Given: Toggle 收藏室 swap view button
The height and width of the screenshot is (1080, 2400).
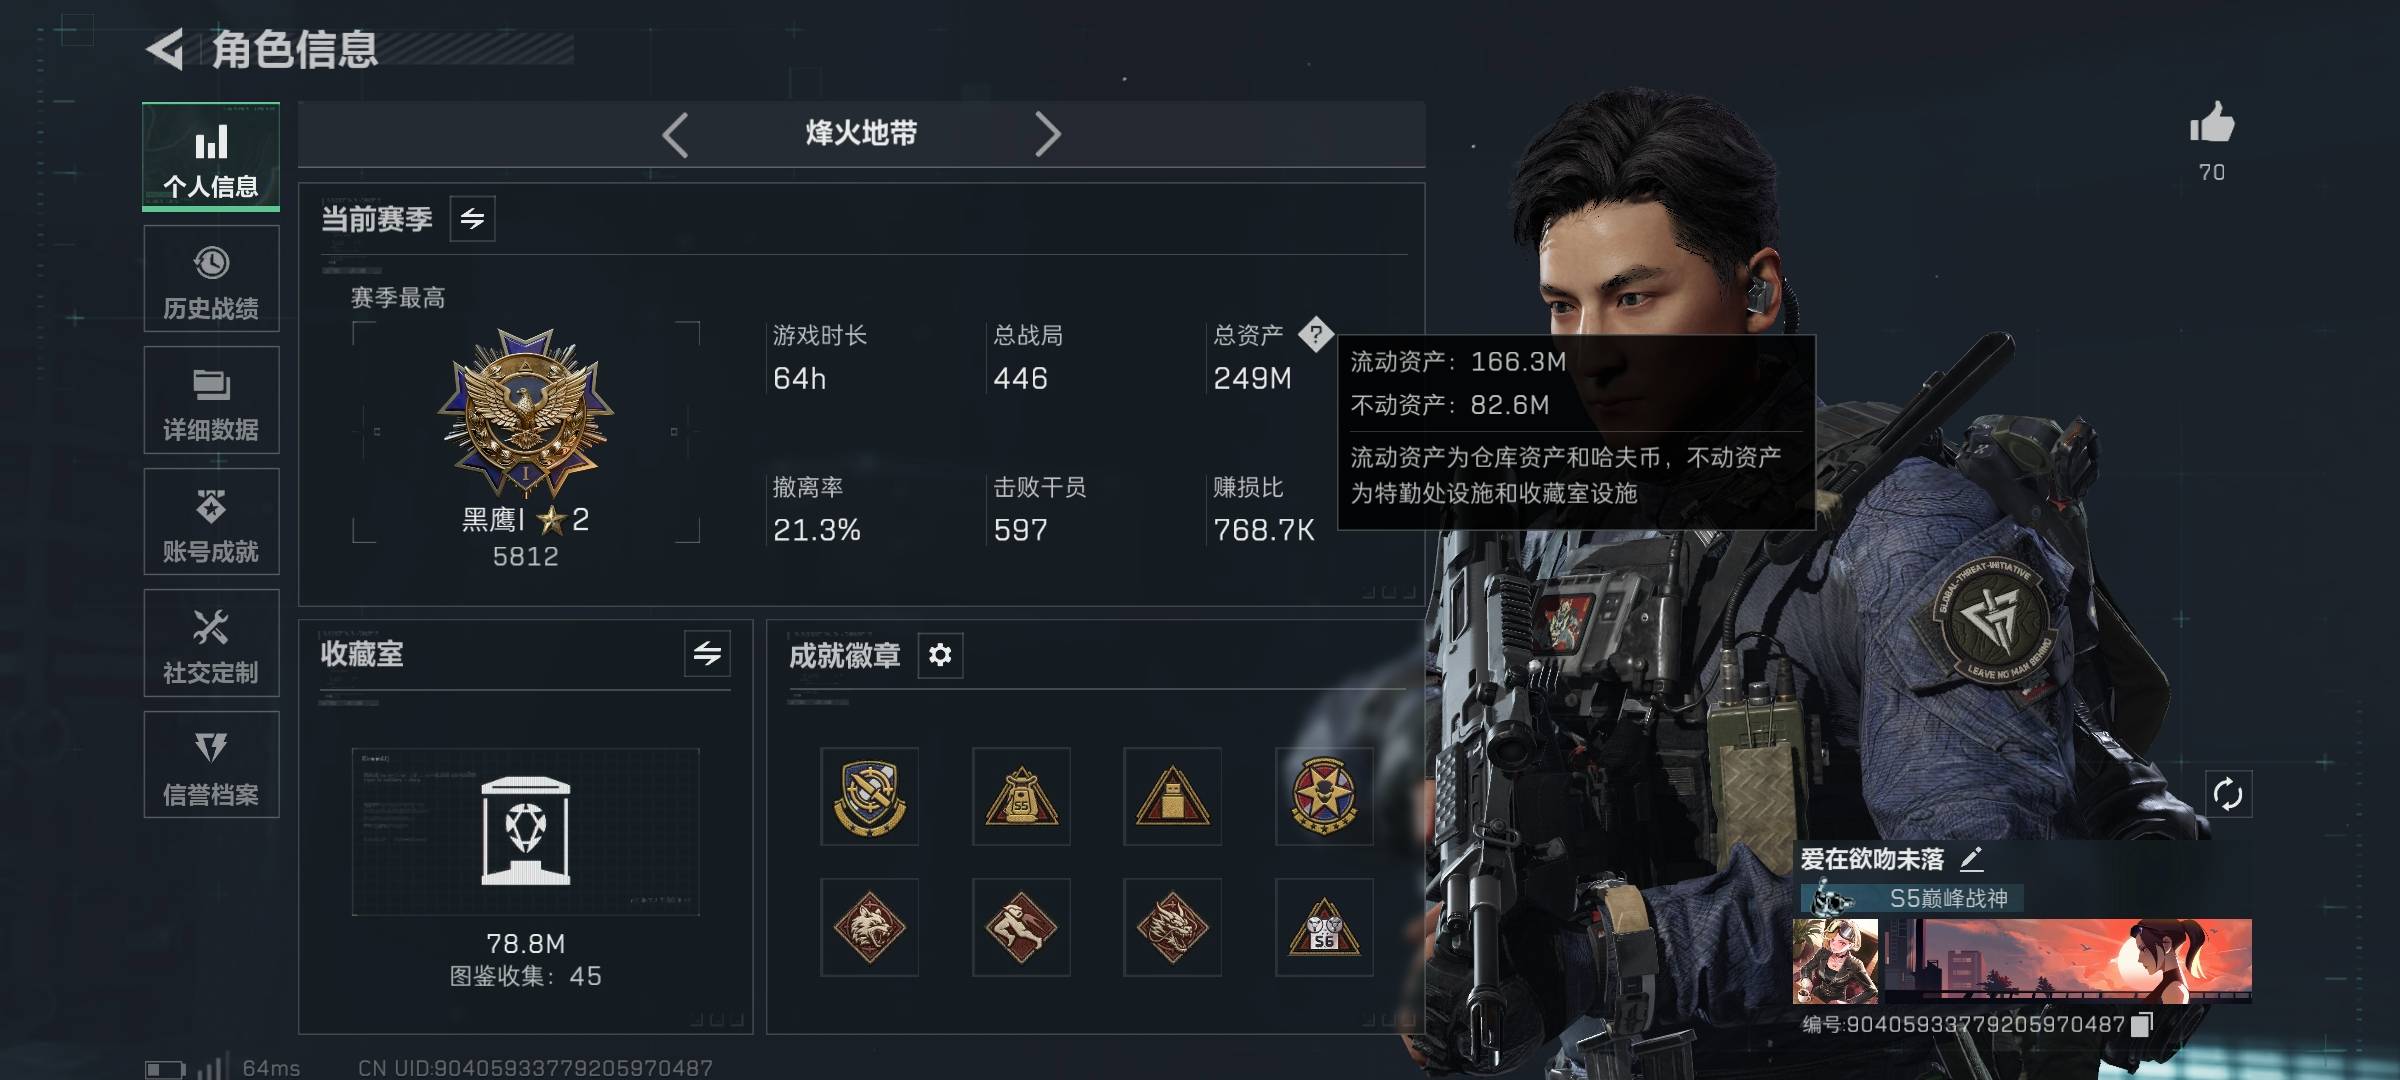Looking at the screenshot, I should pyautogui.click(x=707, y=654).
